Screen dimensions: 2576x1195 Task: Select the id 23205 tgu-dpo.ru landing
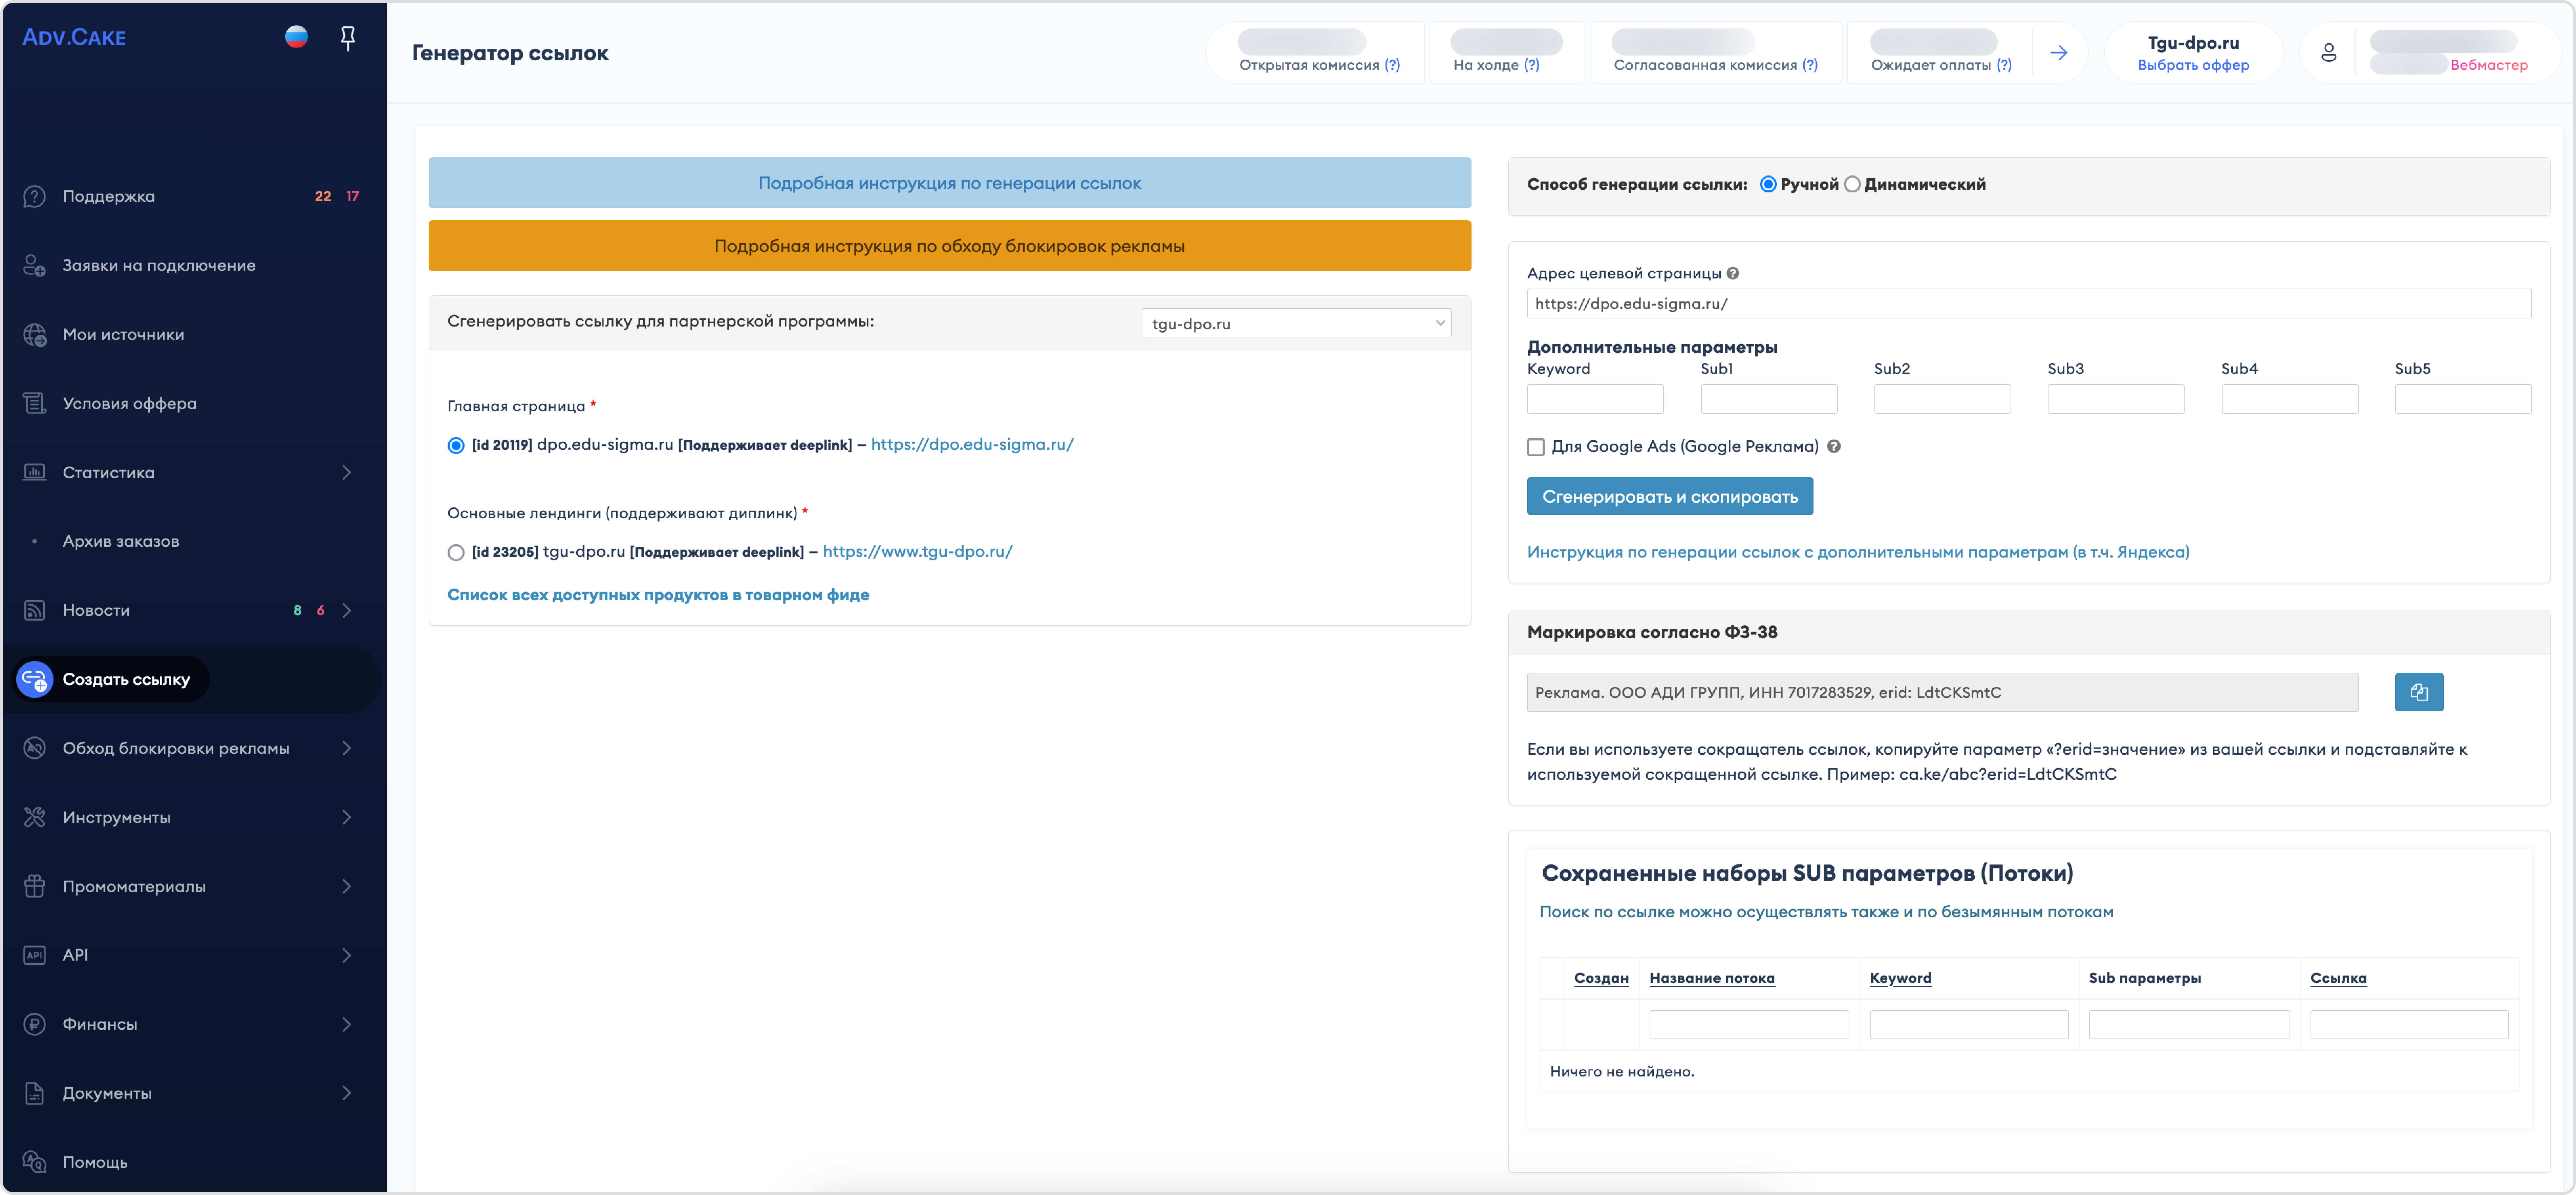(x=456, y=552)
